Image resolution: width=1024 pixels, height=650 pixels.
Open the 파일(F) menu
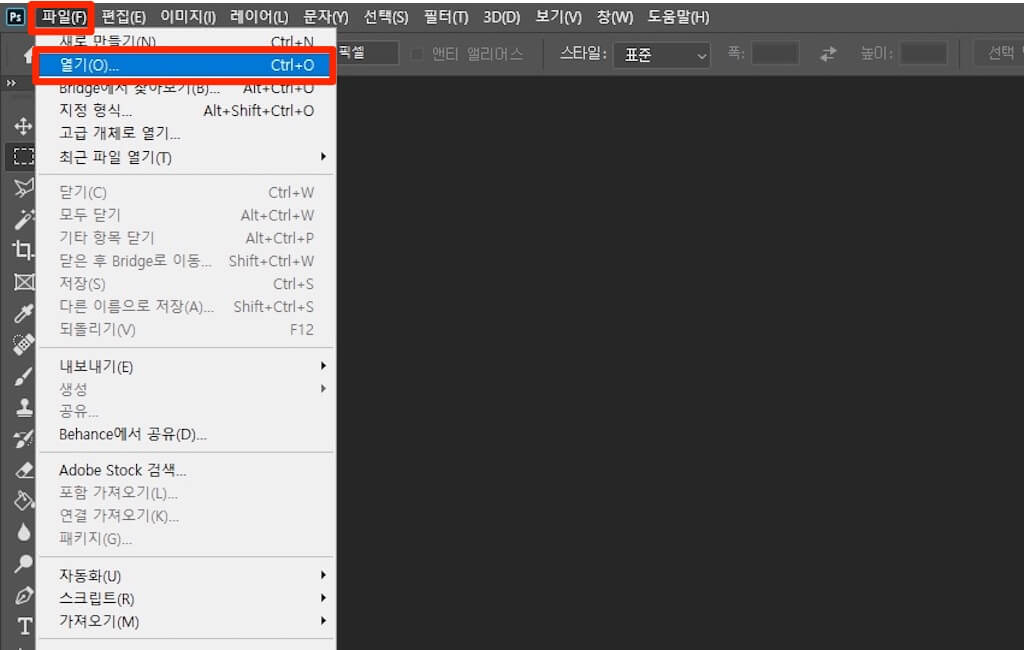[63, 17]
